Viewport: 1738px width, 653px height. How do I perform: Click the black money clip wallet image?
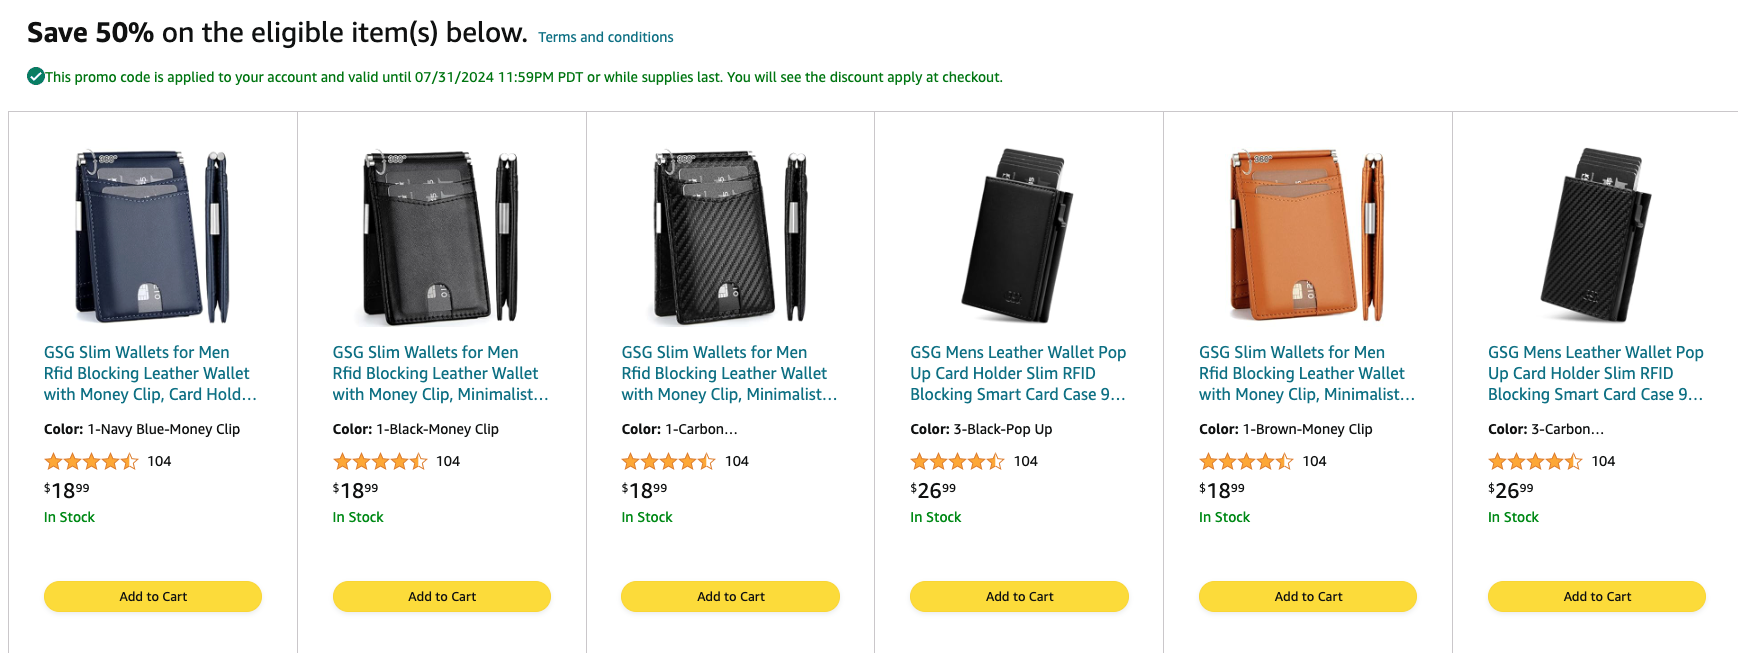441,236
